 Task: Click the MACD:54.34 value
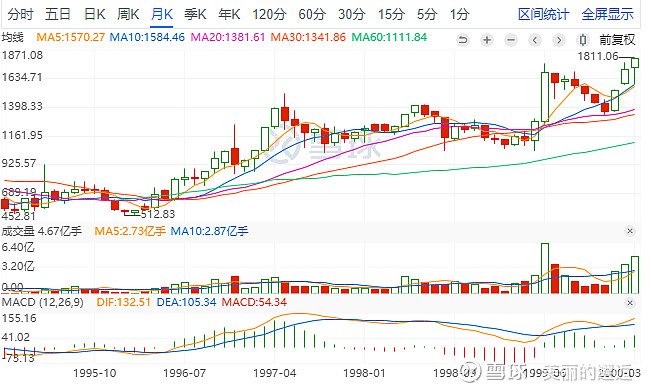[x=254, y=302]
